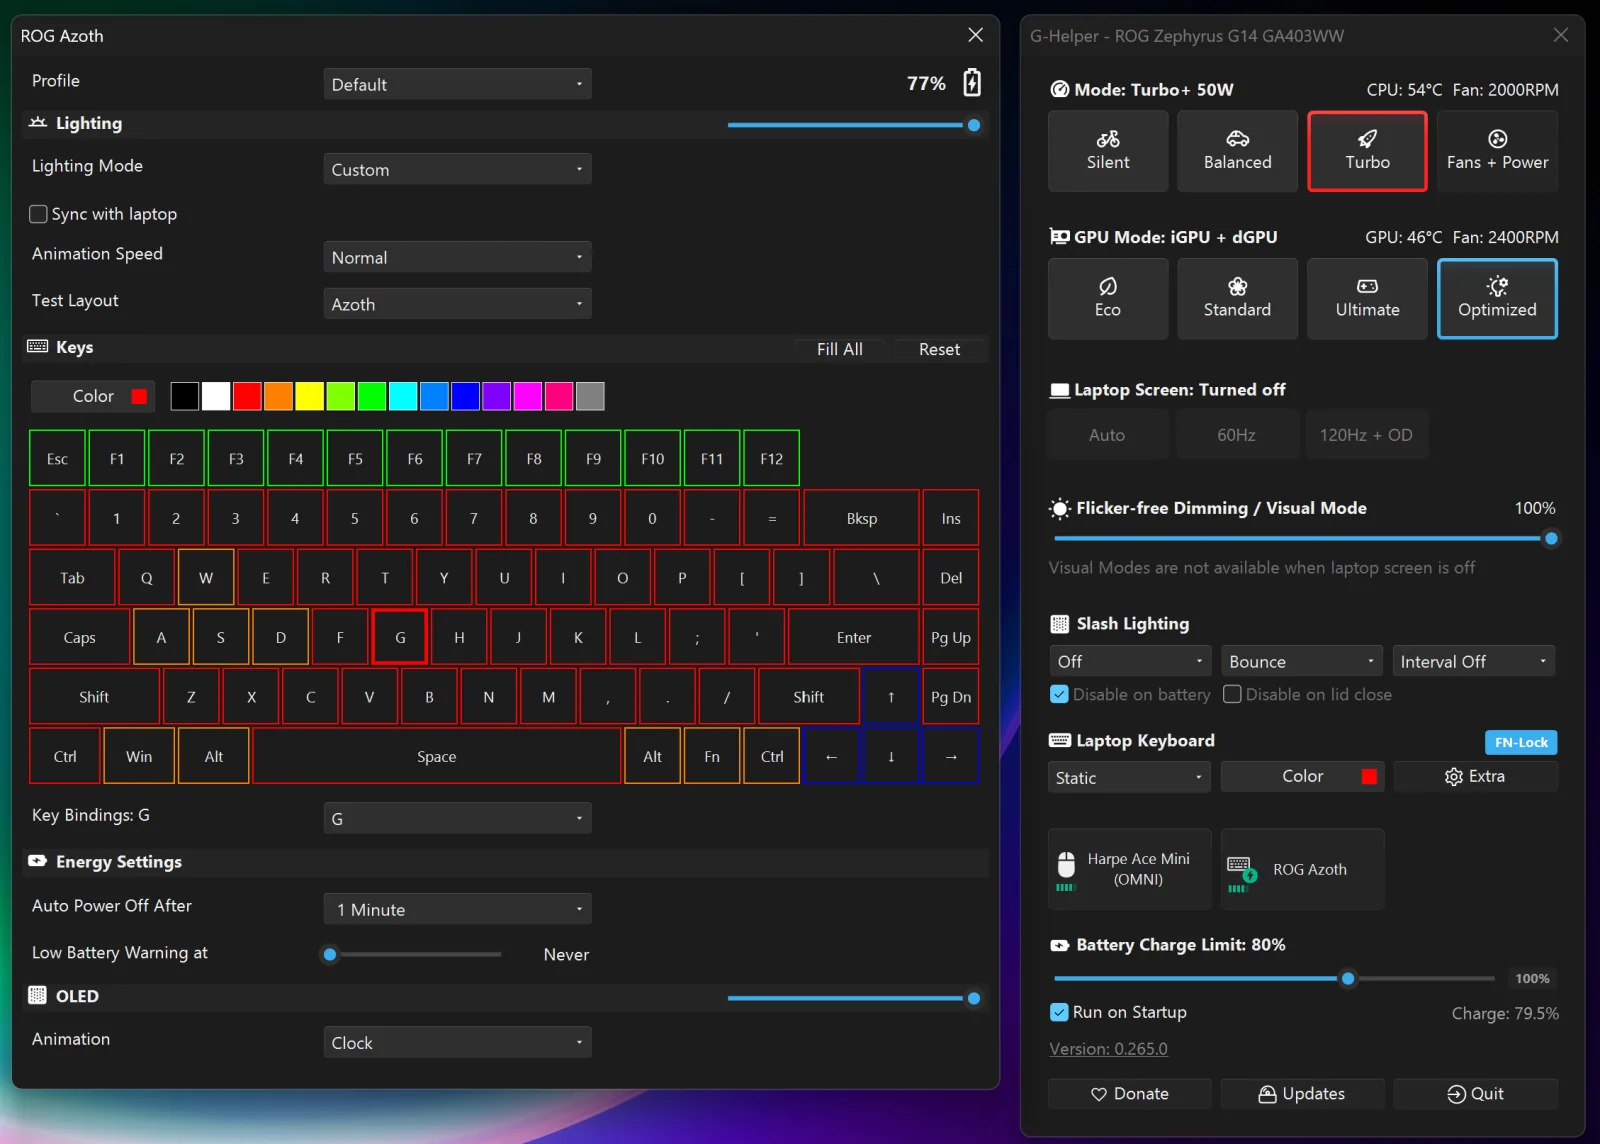
Task: Click the battery charging icon next to 77%
Action: coord(972,82)
